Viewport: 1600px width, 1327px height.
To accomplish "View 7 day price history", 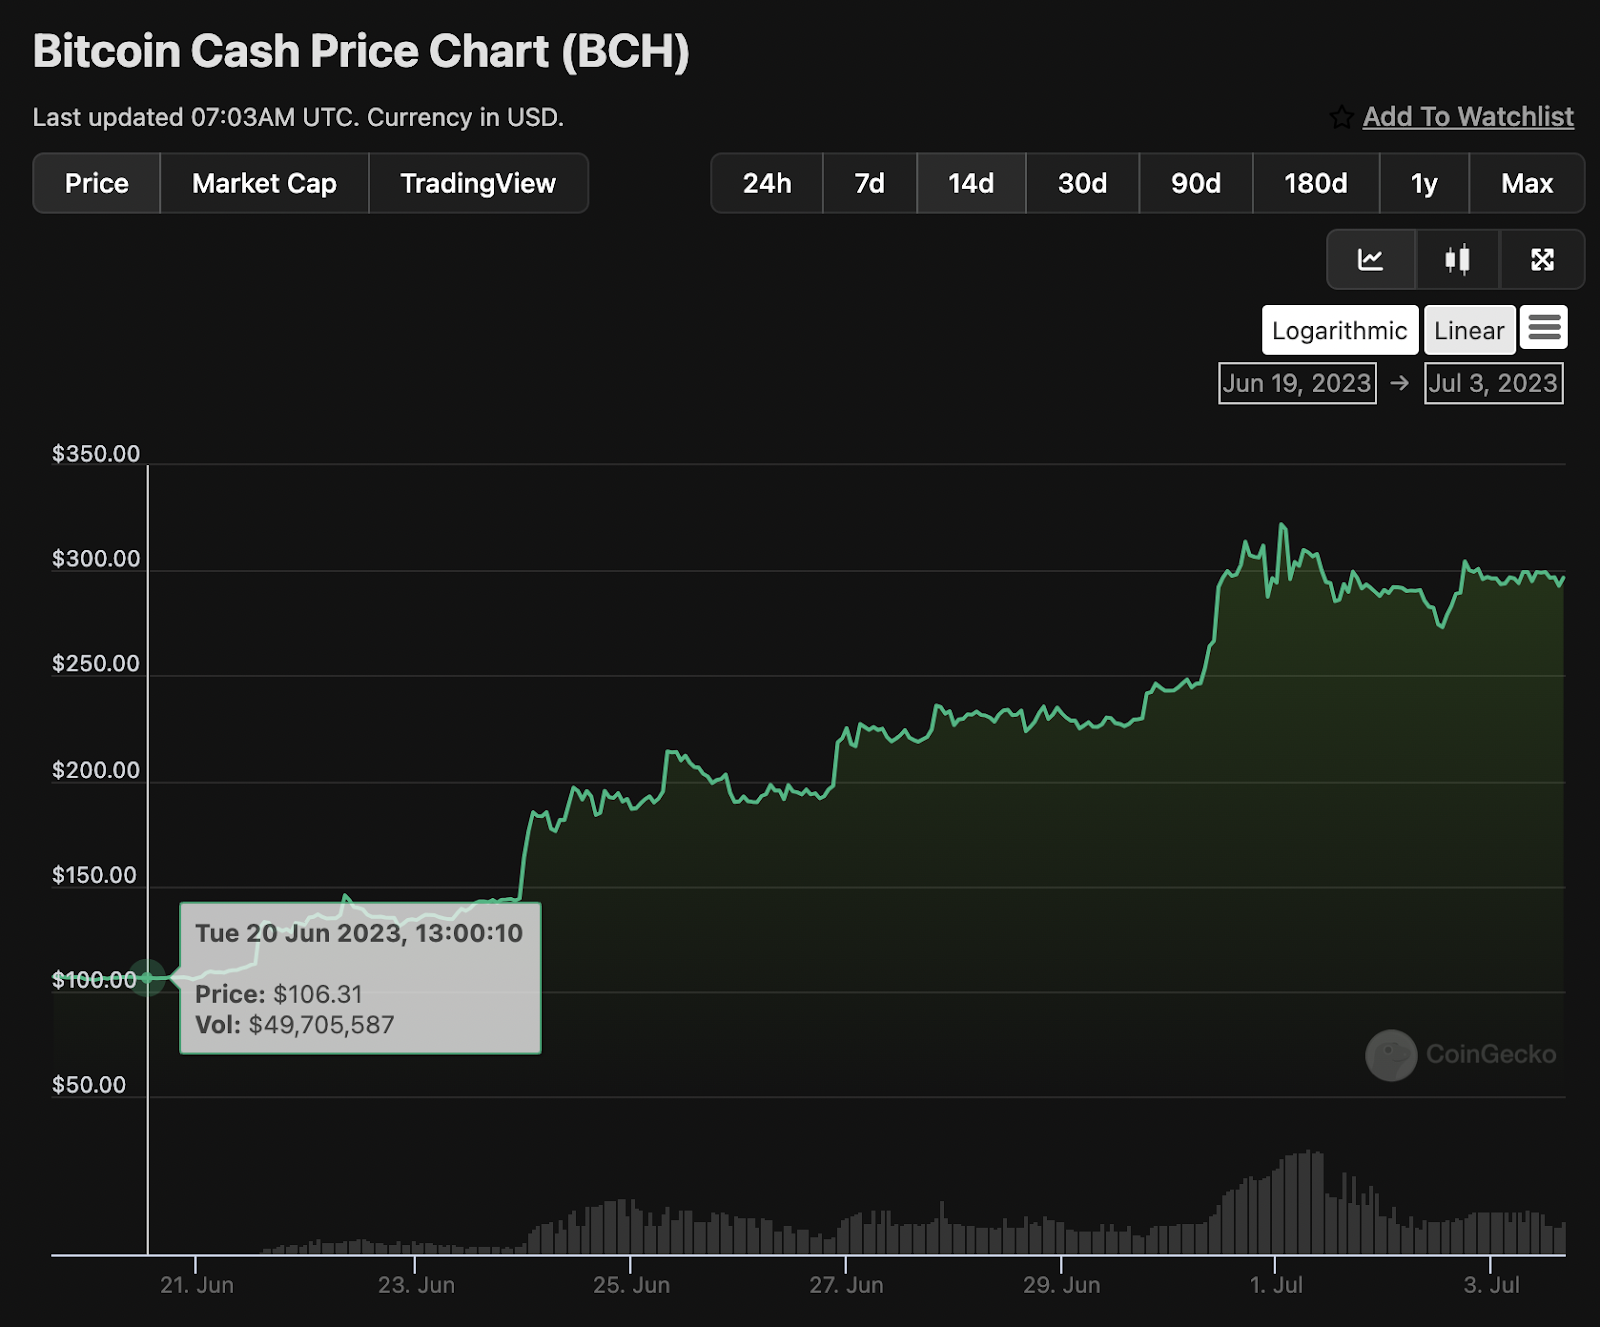I will tap(869, 183).
